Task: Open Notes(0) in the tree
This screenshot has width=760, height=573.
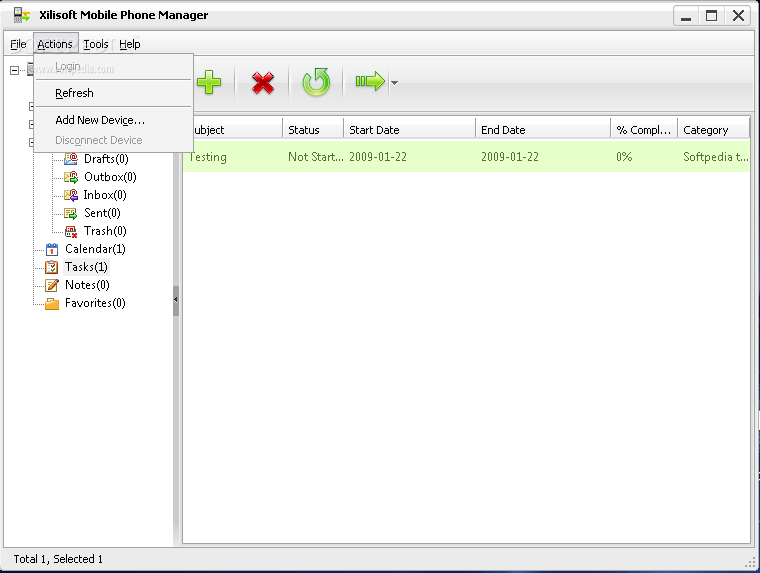Action: coord(87,285)
